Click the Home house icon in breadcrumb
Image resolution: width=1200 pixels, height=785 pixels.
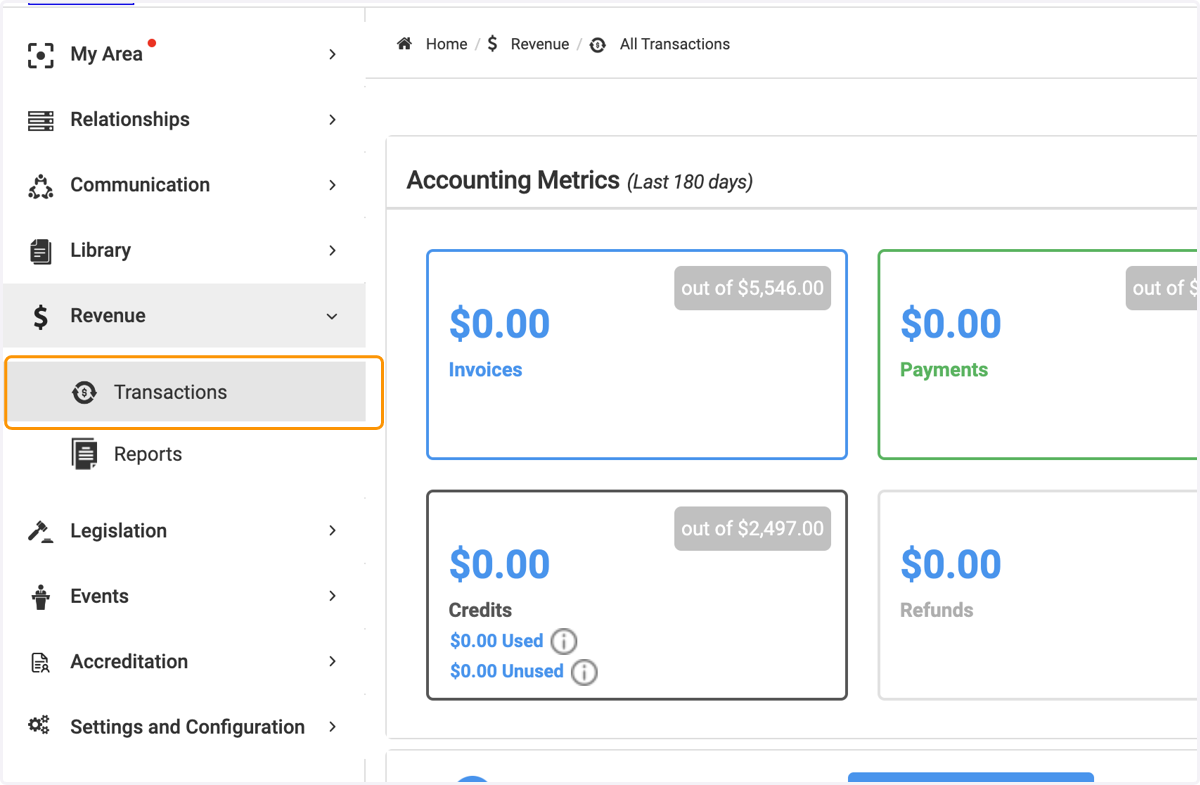click(405, 44)
